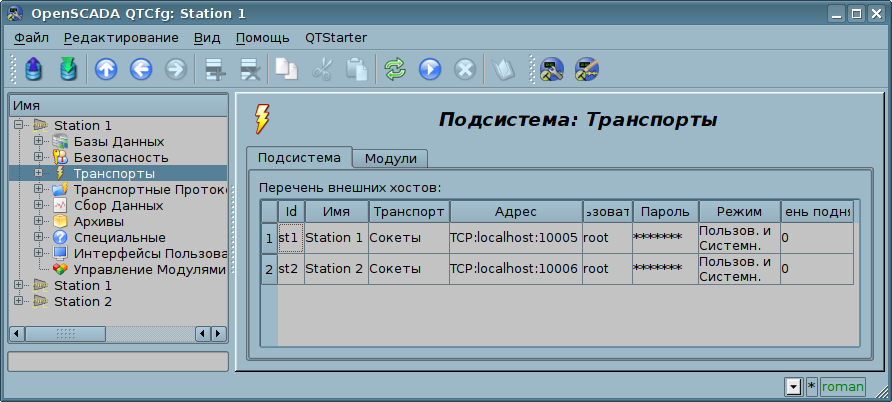The image size is (892, 402).
Task: Click the address cell TCP:localhost:10006
Action: click(514, 268)
